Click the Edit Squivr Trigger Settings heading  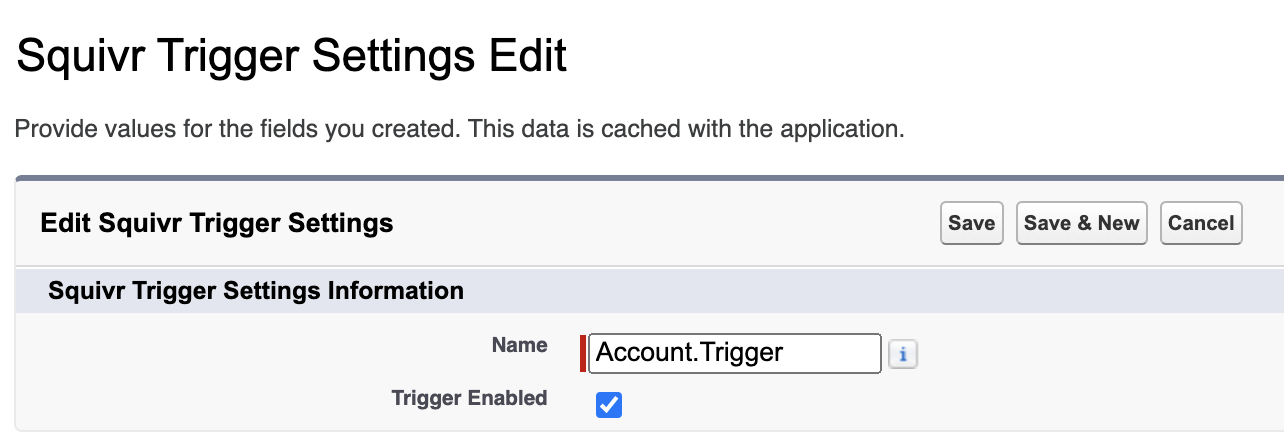216,223
